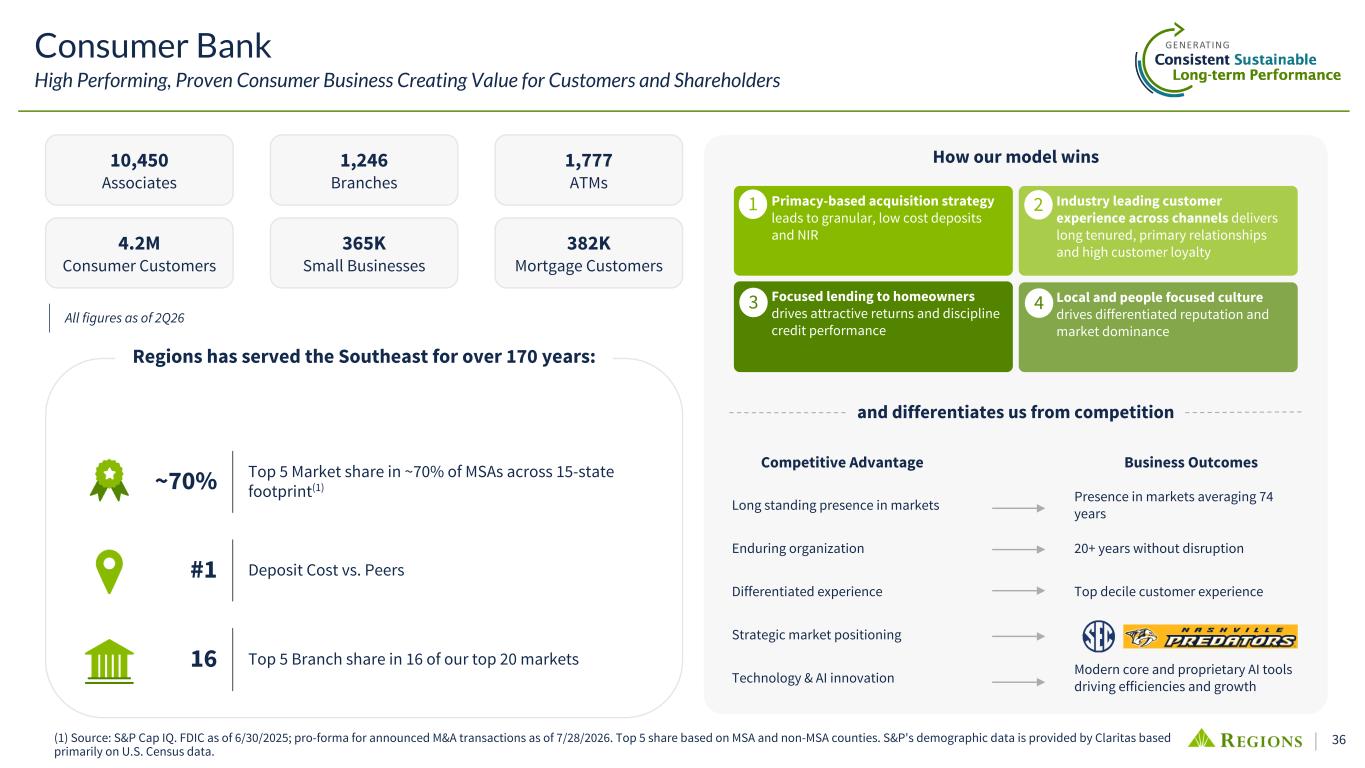The image size is (1365, 768).
Task: Click the number 1 circle badge
Action: (751, 206)
